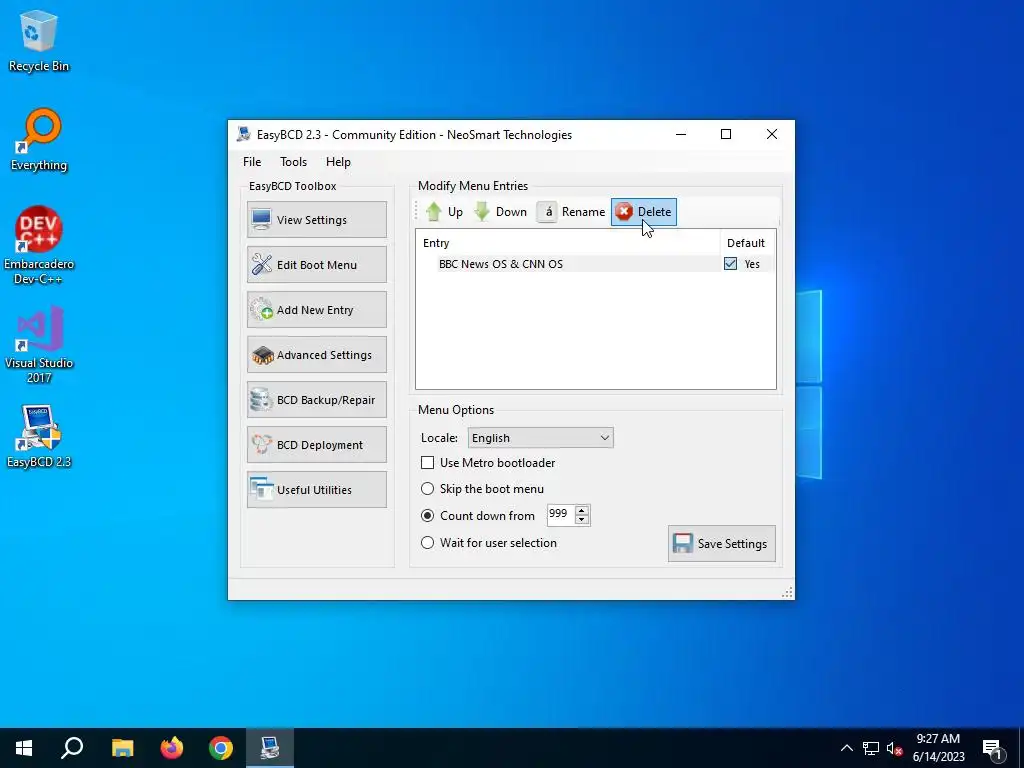Launch Google Chrome from taskbar
The image size is (1024, 768).
[221, 748]
